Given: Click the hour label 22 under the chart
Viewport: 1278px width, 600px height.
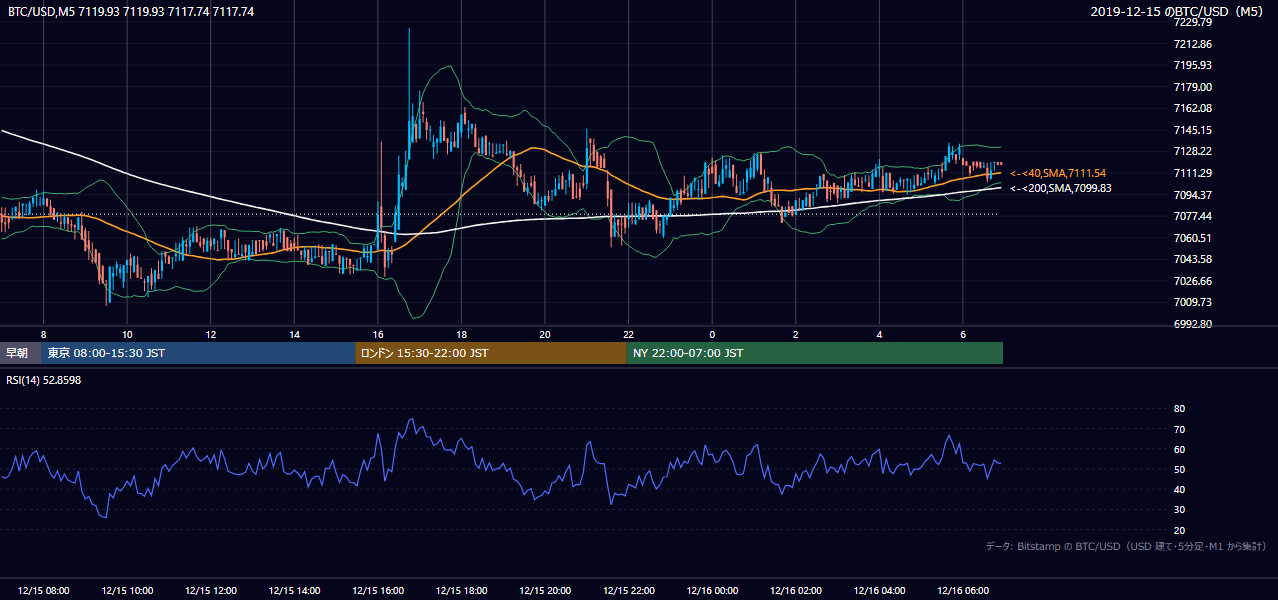Looking at the screenshot, I should pyautogui.click(x=628, y=334).
